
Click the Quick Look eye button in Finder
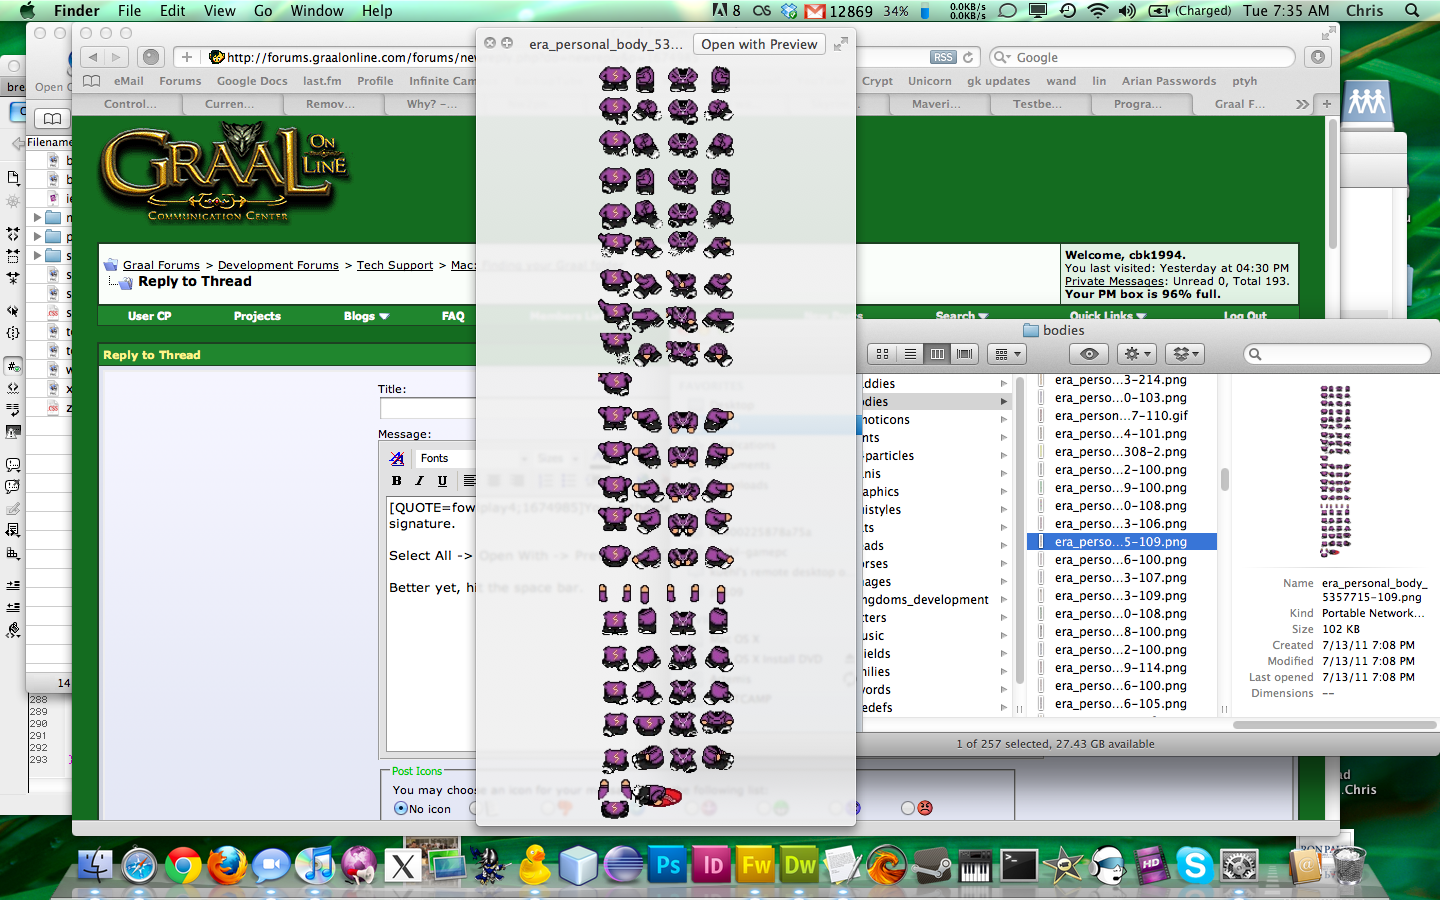point(1089,354)
